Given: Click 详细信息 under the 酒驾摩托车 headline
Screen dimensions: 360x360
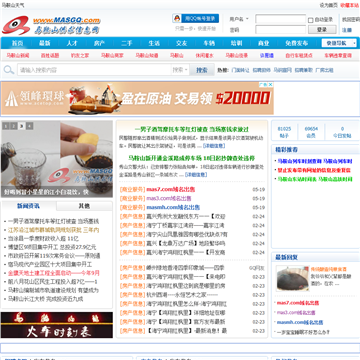Looking at the screenshot, I should [x=214, y=146].
